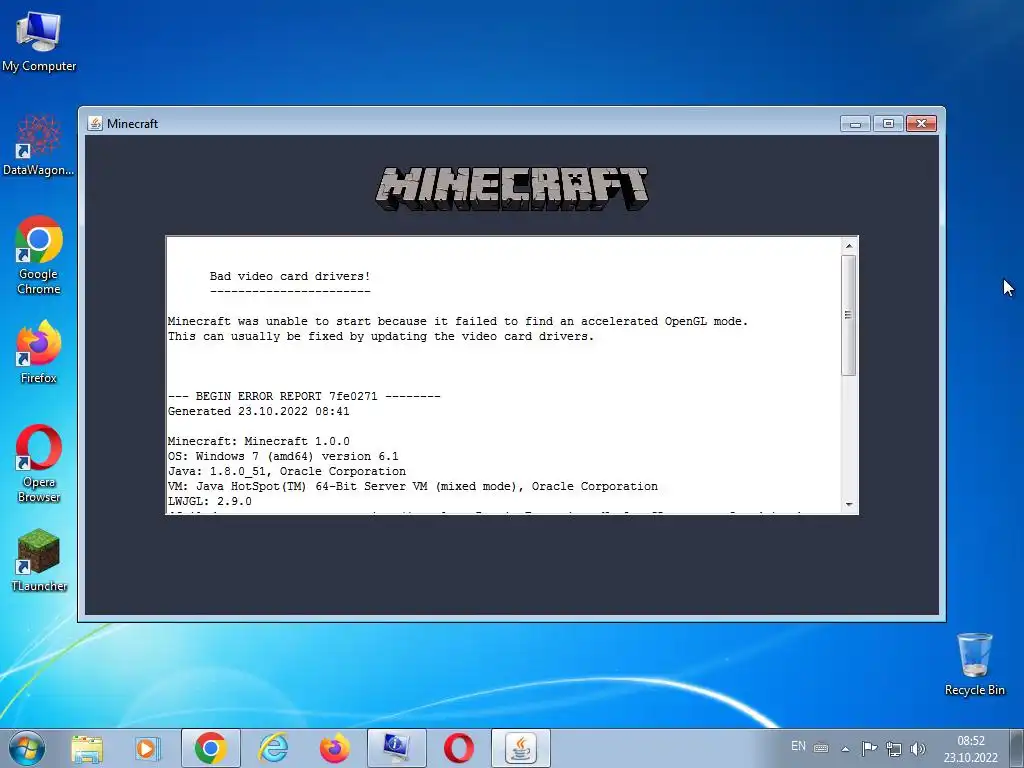The height and width of the screenshot is (768, 1024).
Task: Open the Windows Start menu
Action: pyautogui.click(x=27, y=748)
